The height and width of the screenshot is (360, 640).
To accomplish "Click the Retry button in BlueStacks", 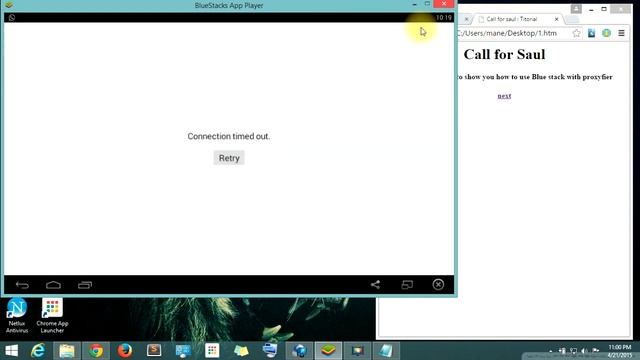I will (x=229, y=158).
